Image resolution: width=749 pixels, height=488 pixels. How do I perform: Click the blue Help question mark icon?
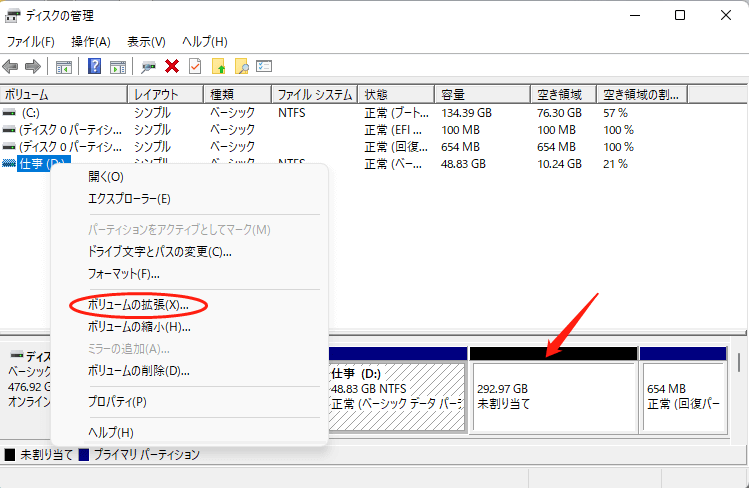[95, 66]
